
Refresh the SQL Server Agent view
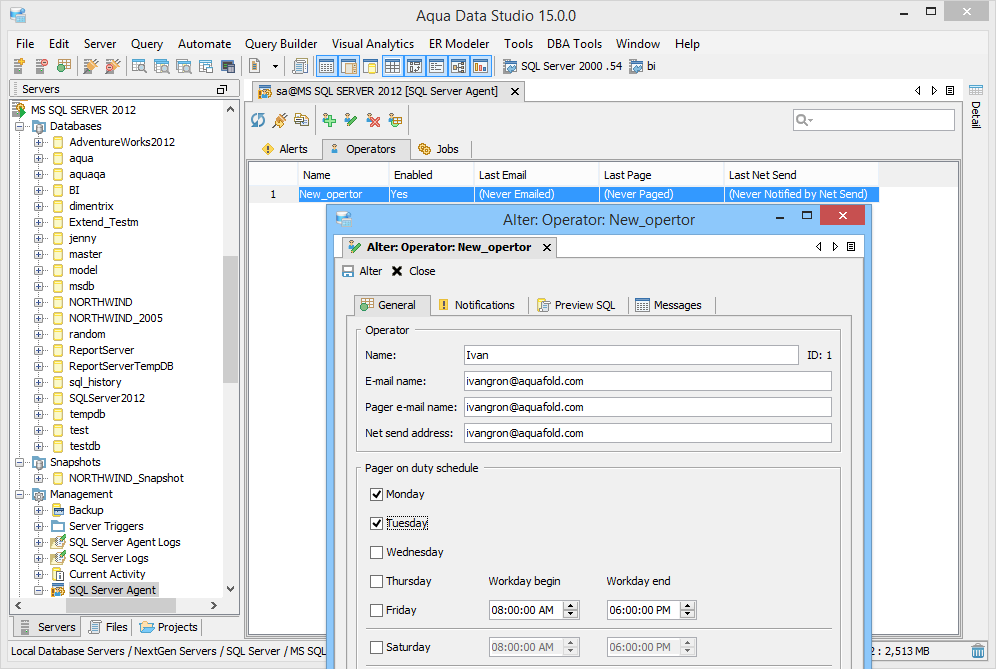(258, 119)
